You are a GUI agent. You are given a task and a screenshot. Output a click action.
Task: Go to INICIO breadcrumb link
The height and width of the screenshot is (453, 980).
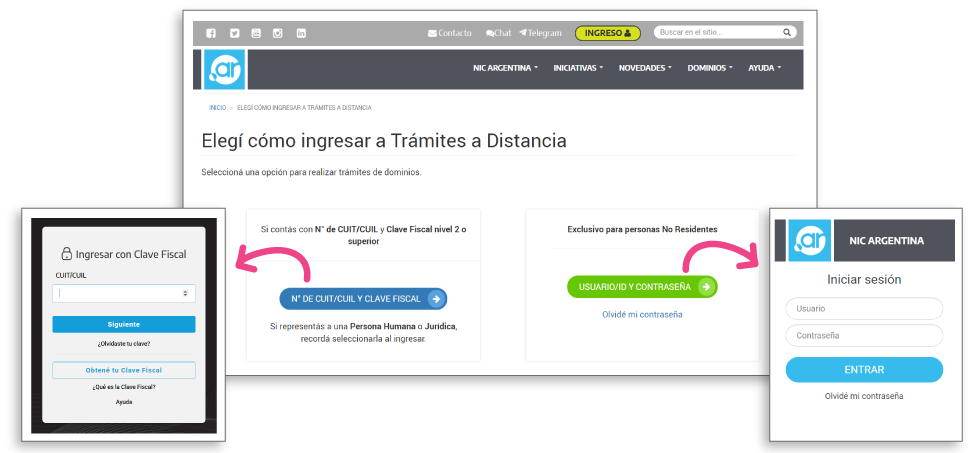(x=218, y=108)
